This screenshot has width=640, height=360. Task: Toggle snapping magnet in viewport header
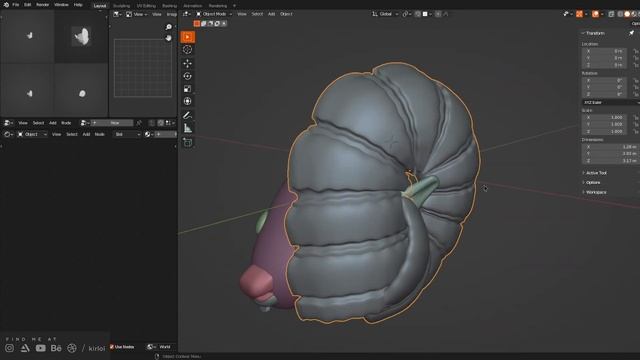point(418,14)
